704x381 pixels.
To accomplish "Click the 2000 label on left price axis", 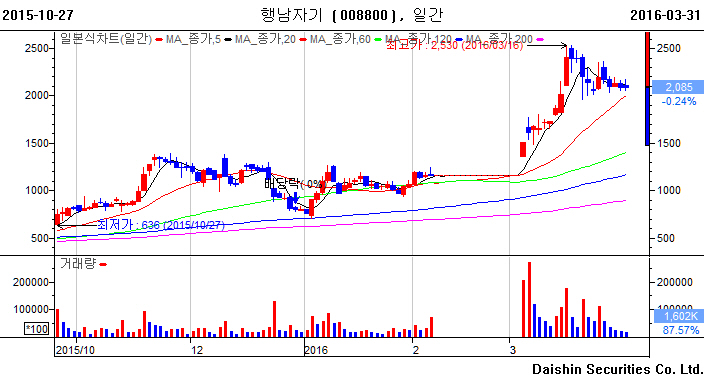I will click(x=37, y=95).
